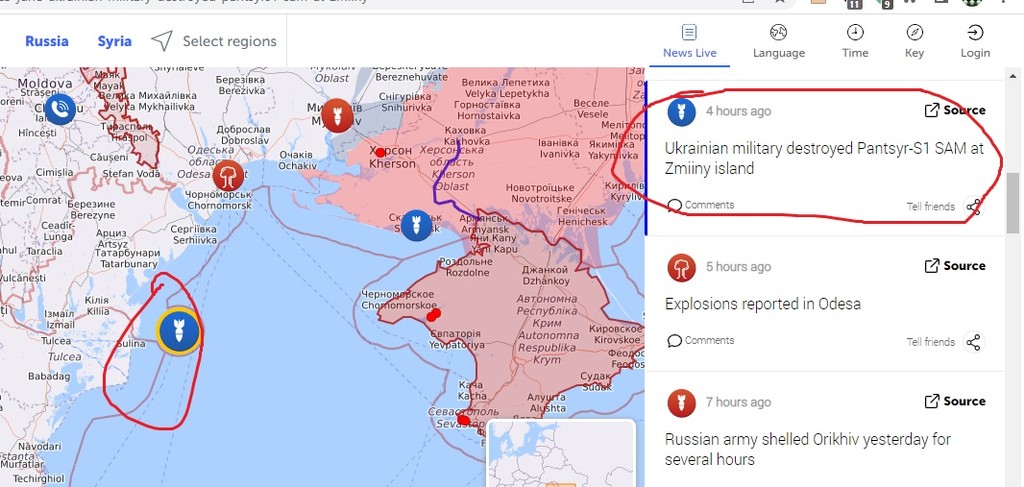Open the Time selector
The height and width of the screenshot is (487, 1024).
pos(855,42)
